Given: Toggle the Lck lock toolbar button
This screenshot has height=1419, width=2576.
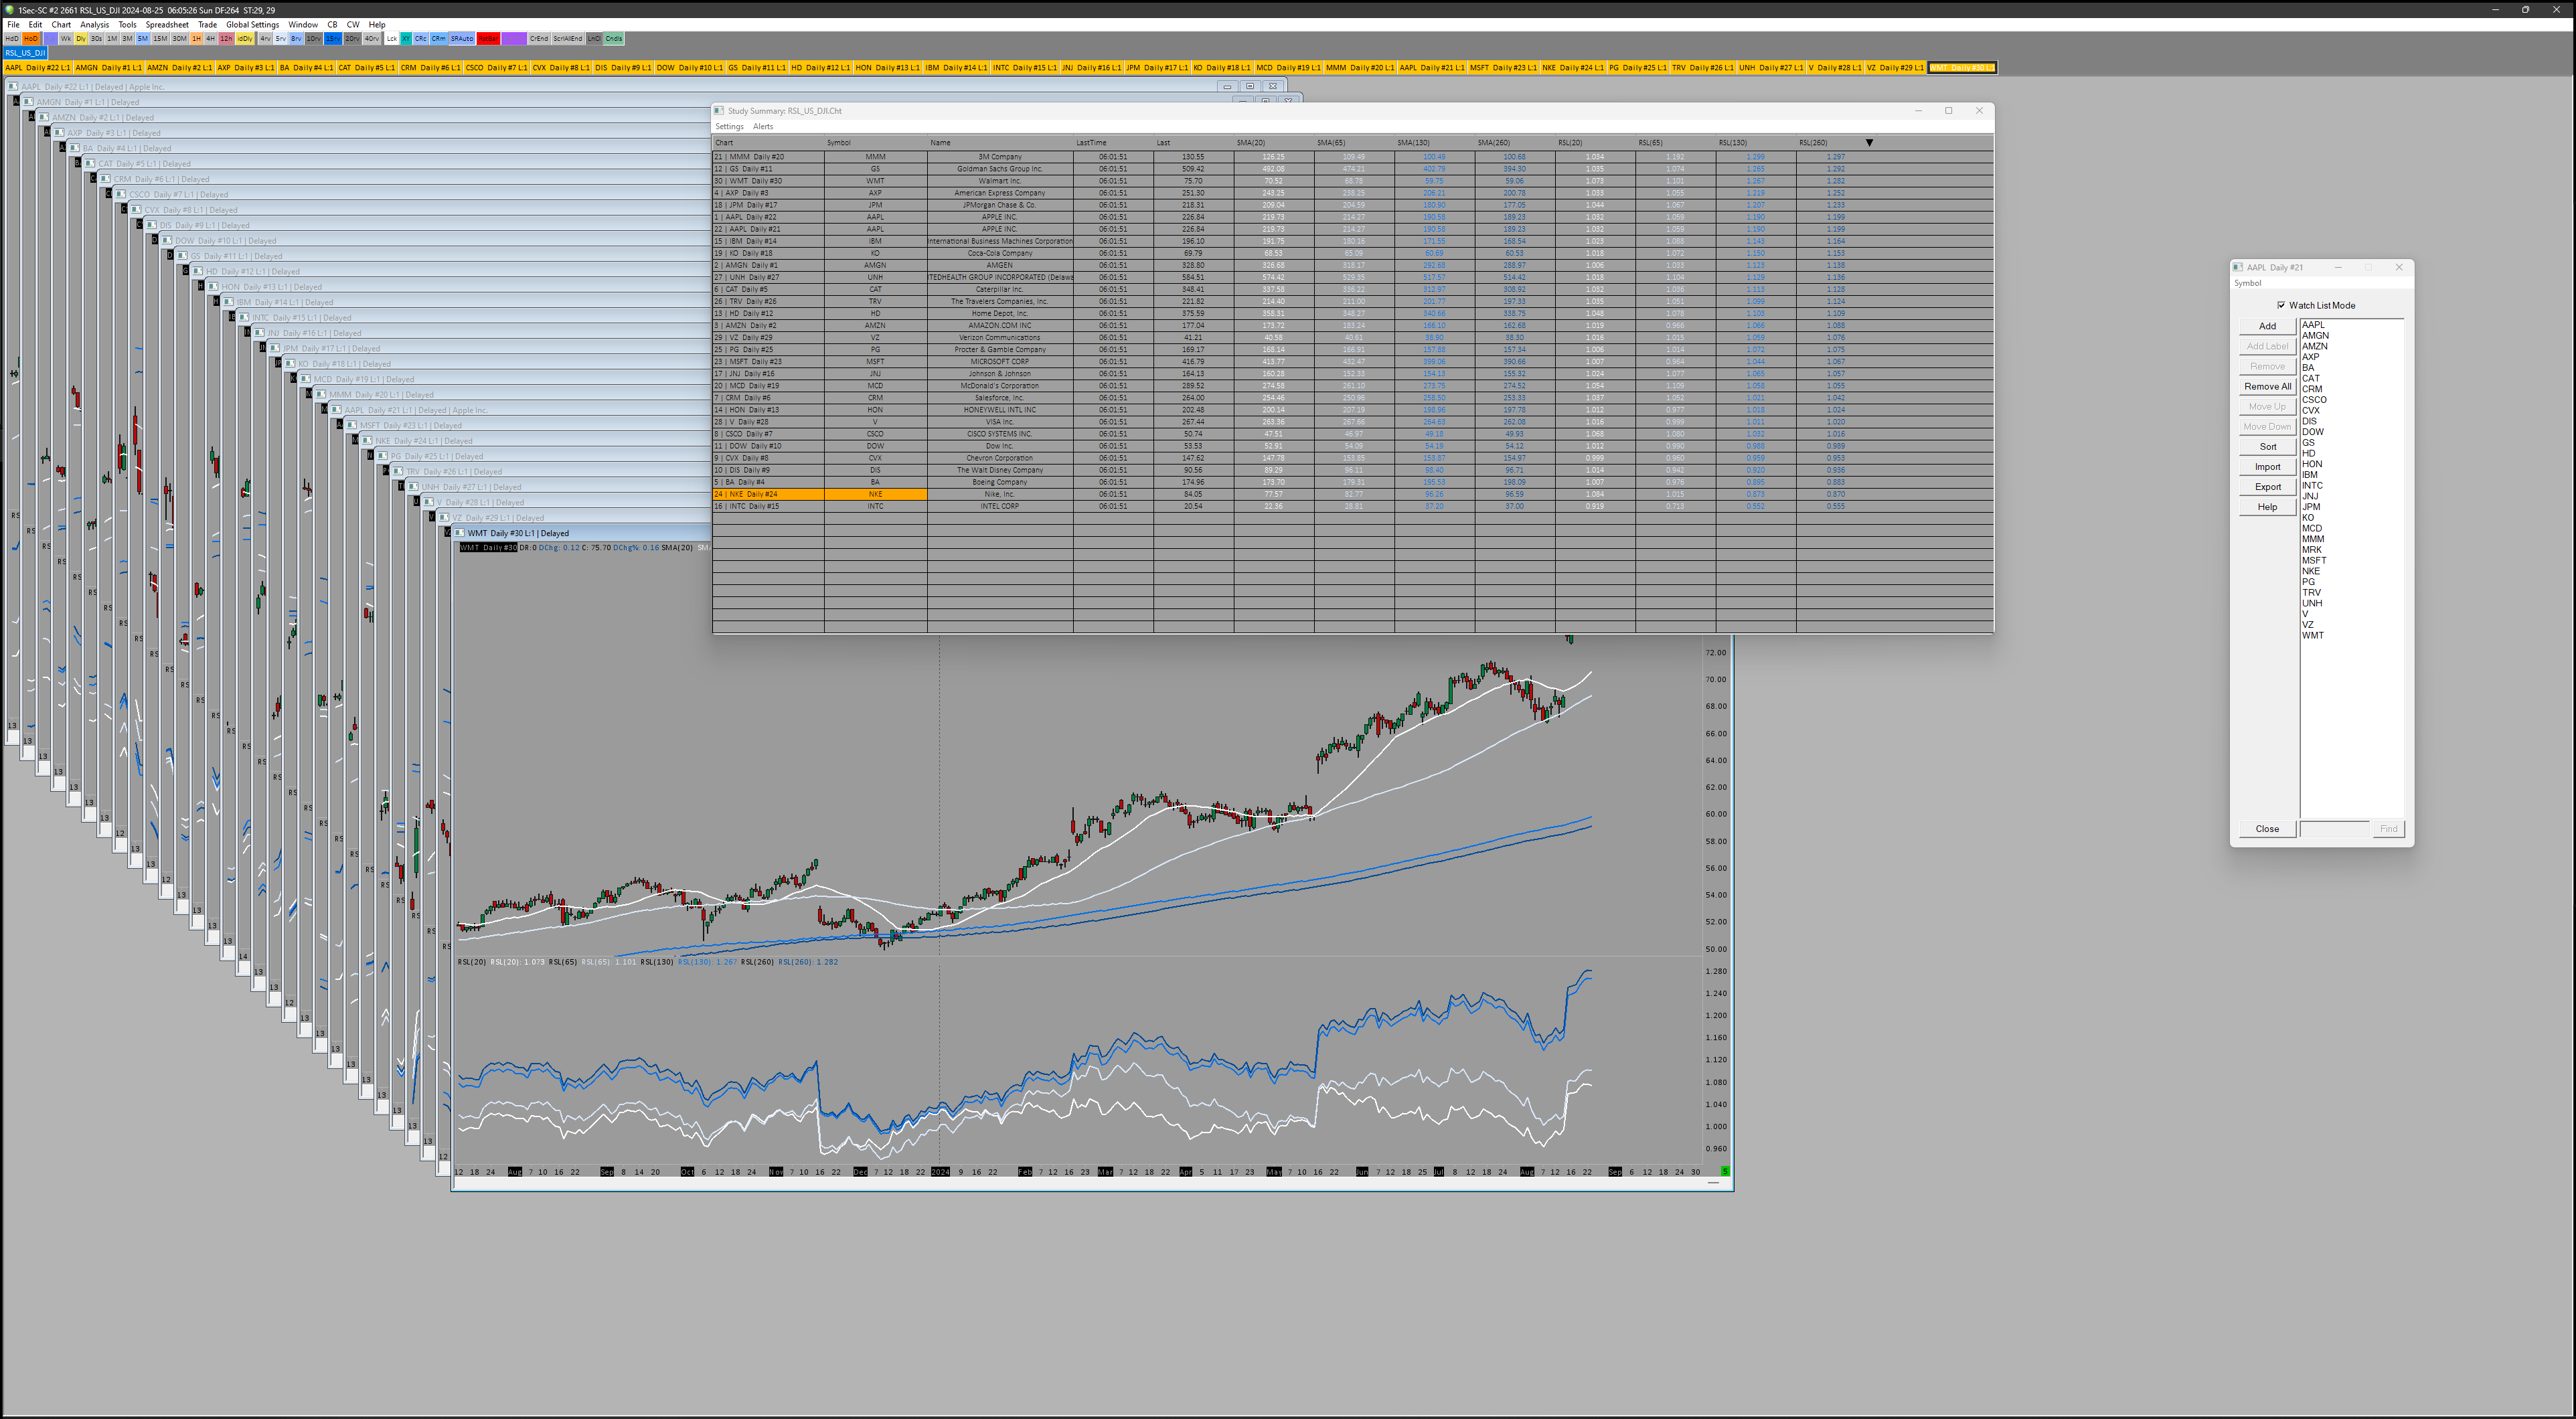Looking at the screenshot, I should coord(392,39).
